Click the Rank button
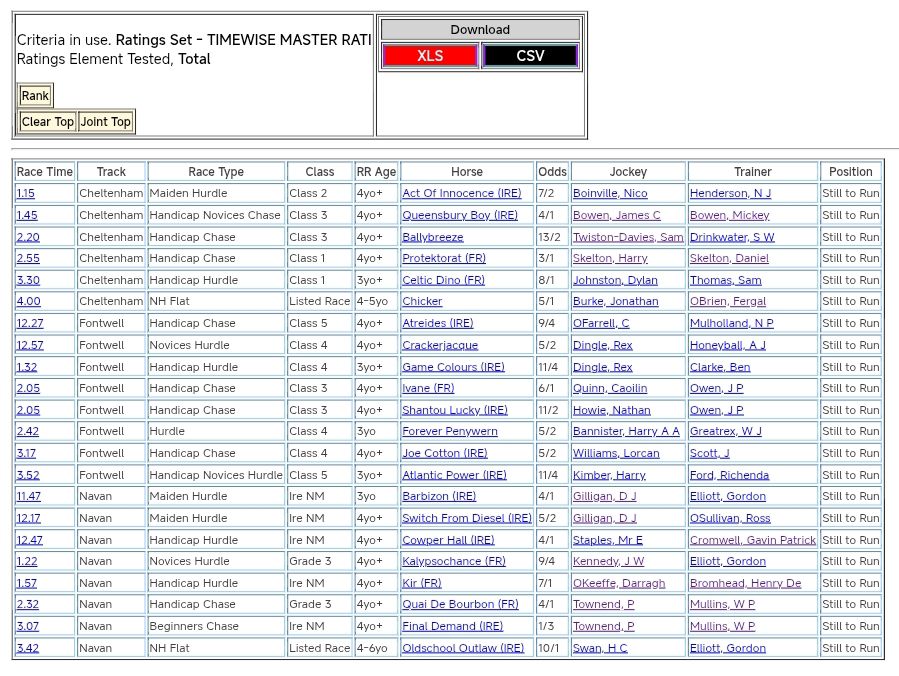Screen dimensions: 899x676 coord(35,96)
